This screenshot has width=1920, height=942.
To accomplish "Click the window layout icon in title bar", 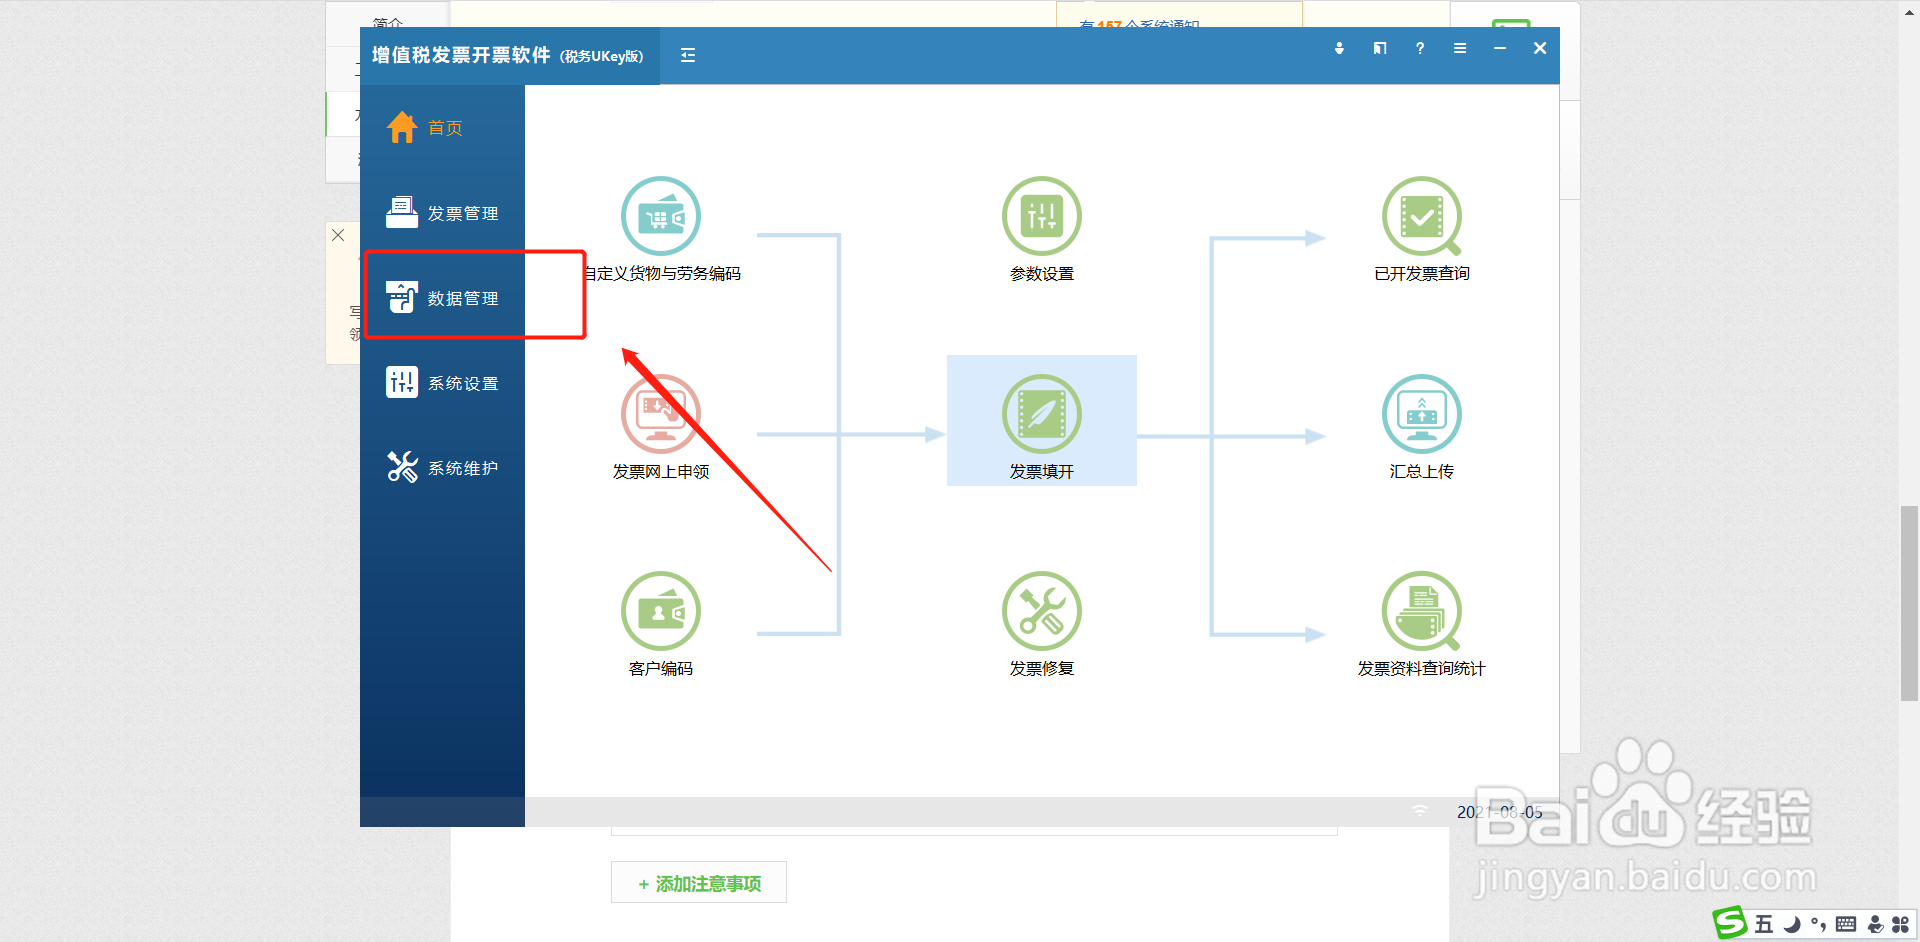I will pos(1380,48).
